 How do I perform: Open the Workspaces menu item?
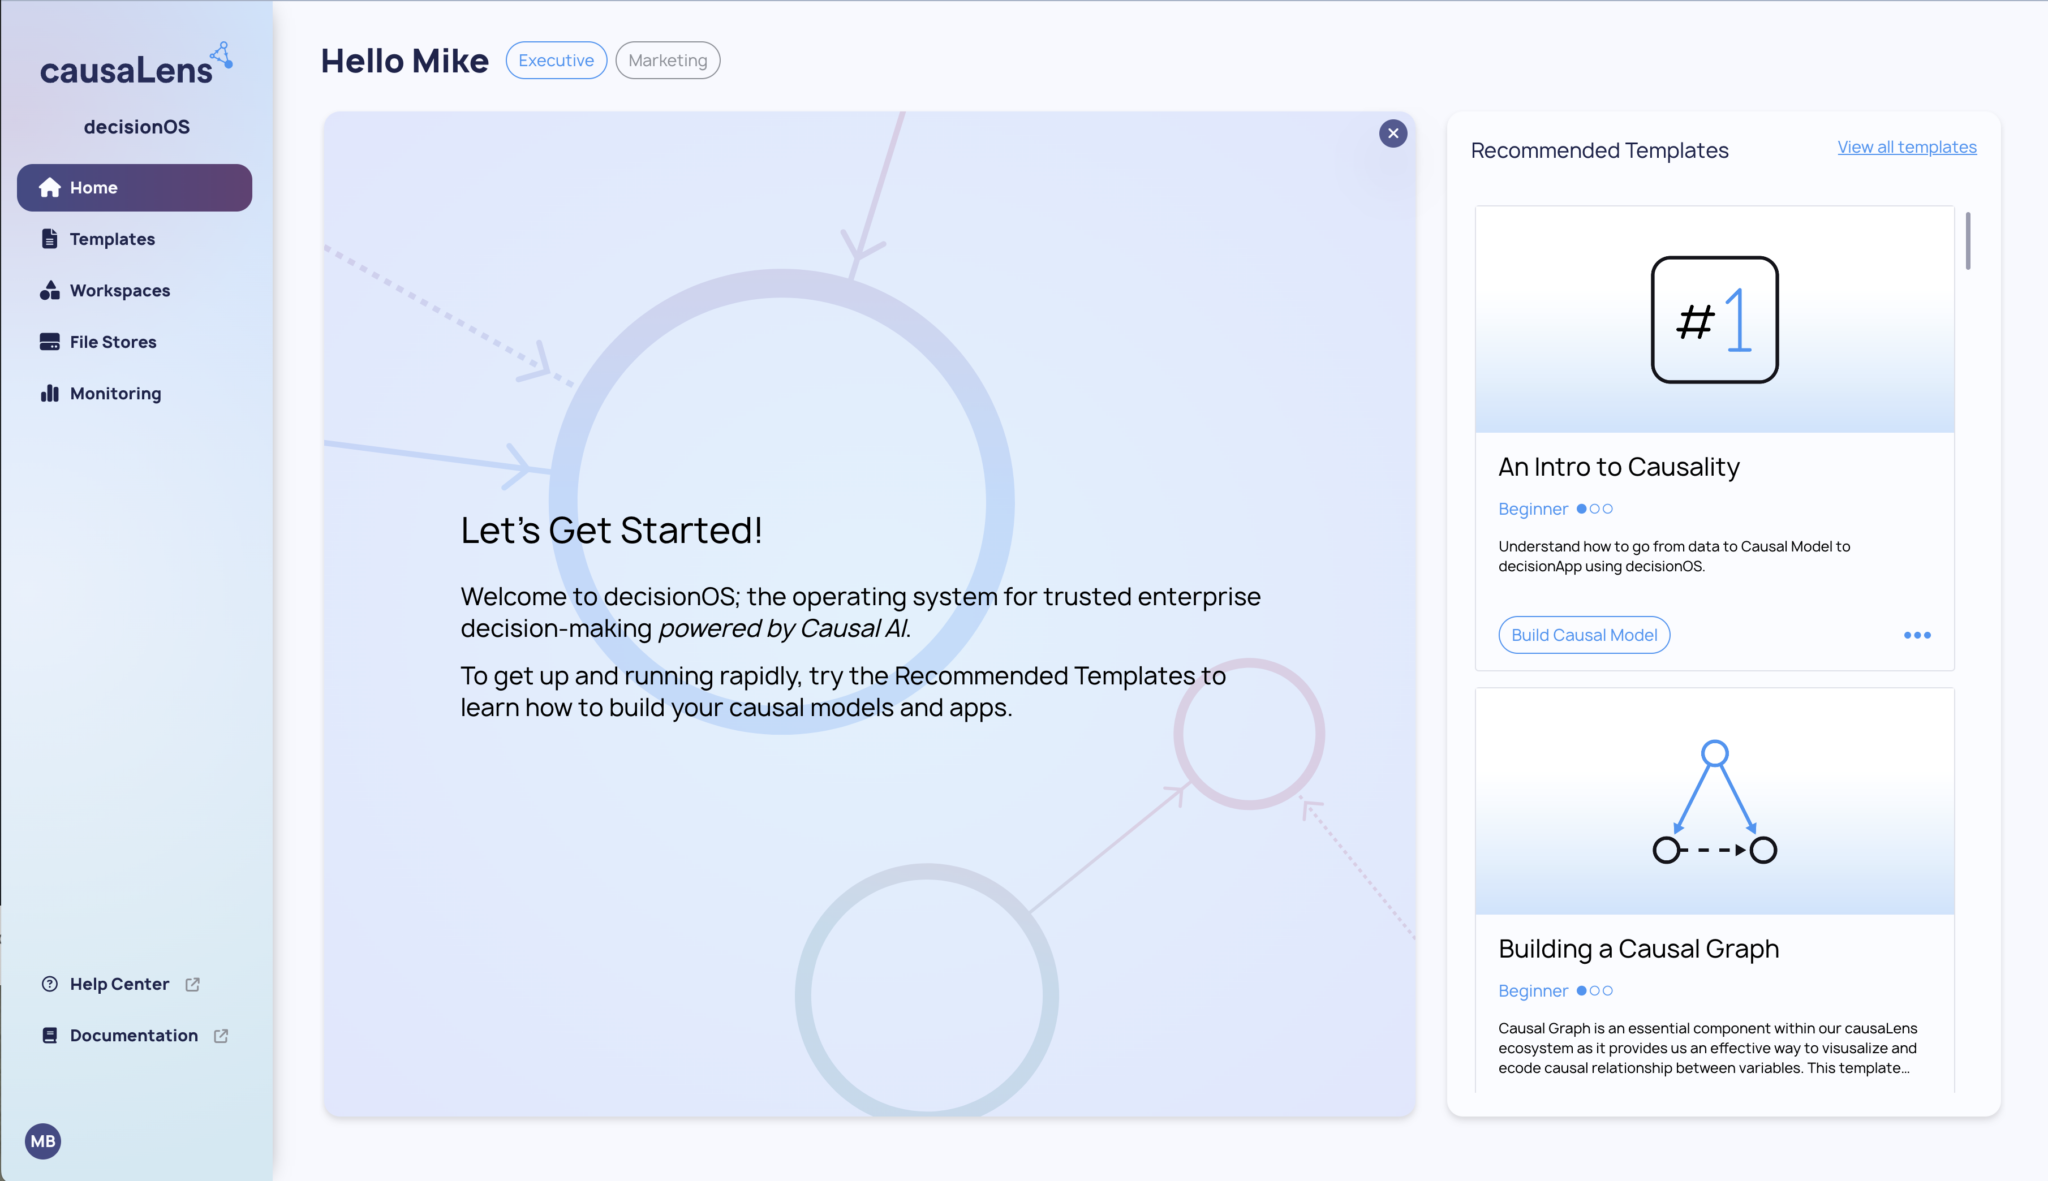[120, 291]
